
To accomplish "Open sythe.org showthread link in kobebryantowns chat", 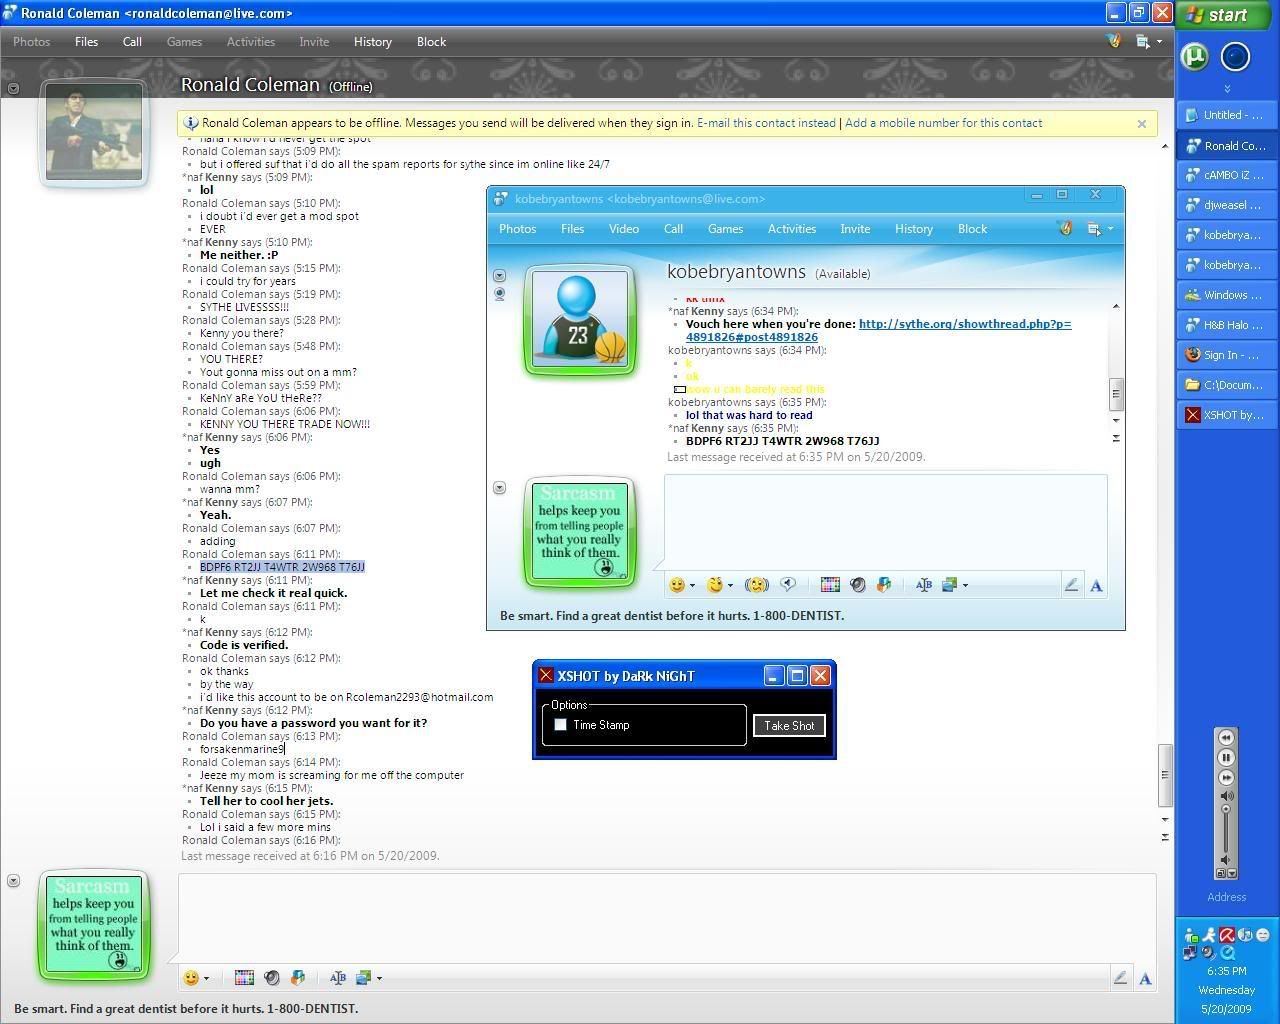I will 878,330.
